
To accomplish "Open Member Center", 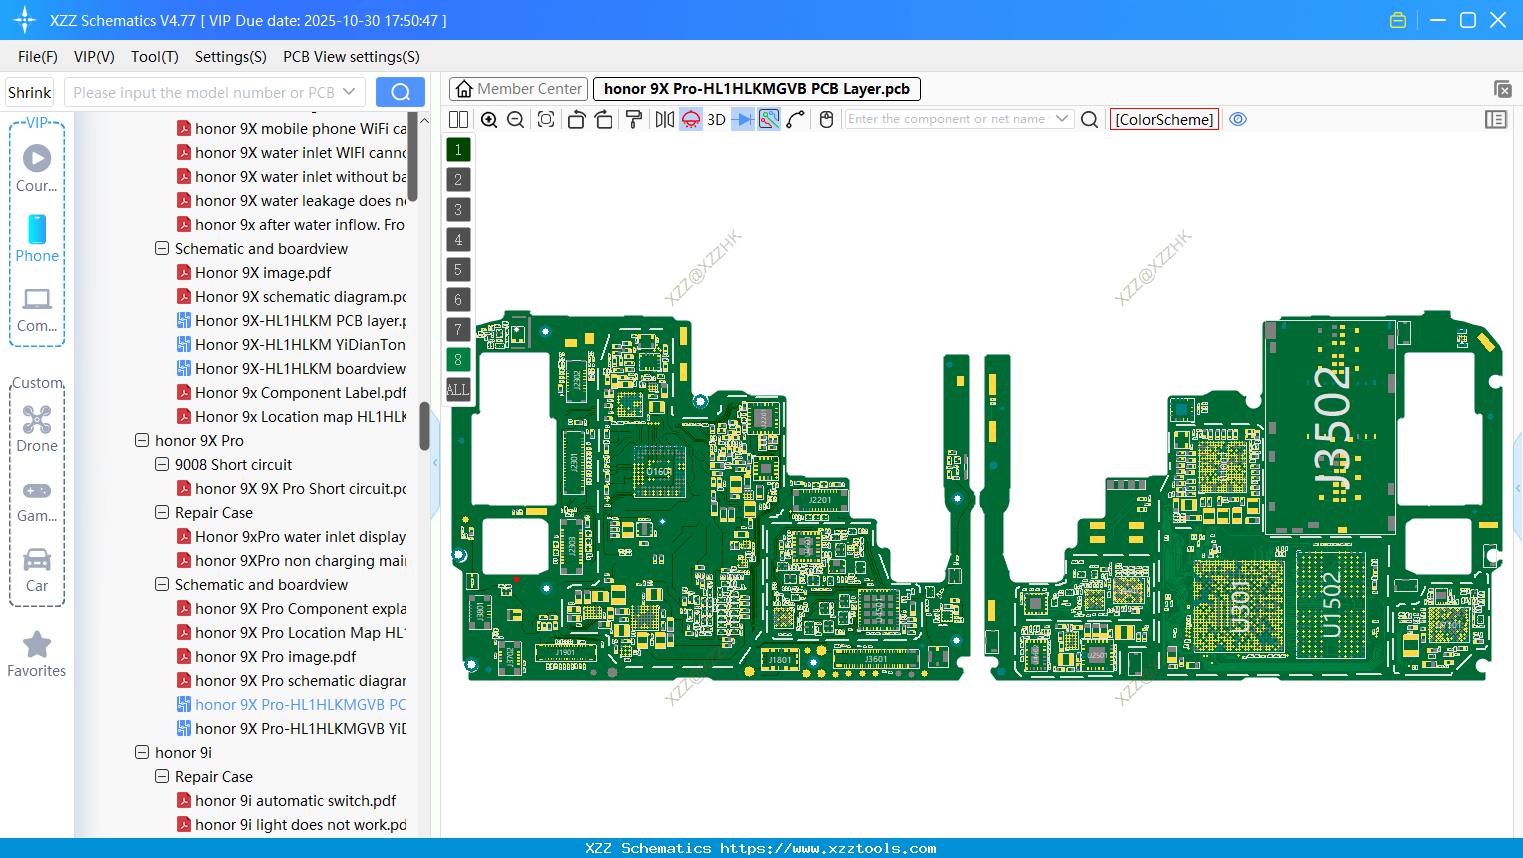I will 518,89.
